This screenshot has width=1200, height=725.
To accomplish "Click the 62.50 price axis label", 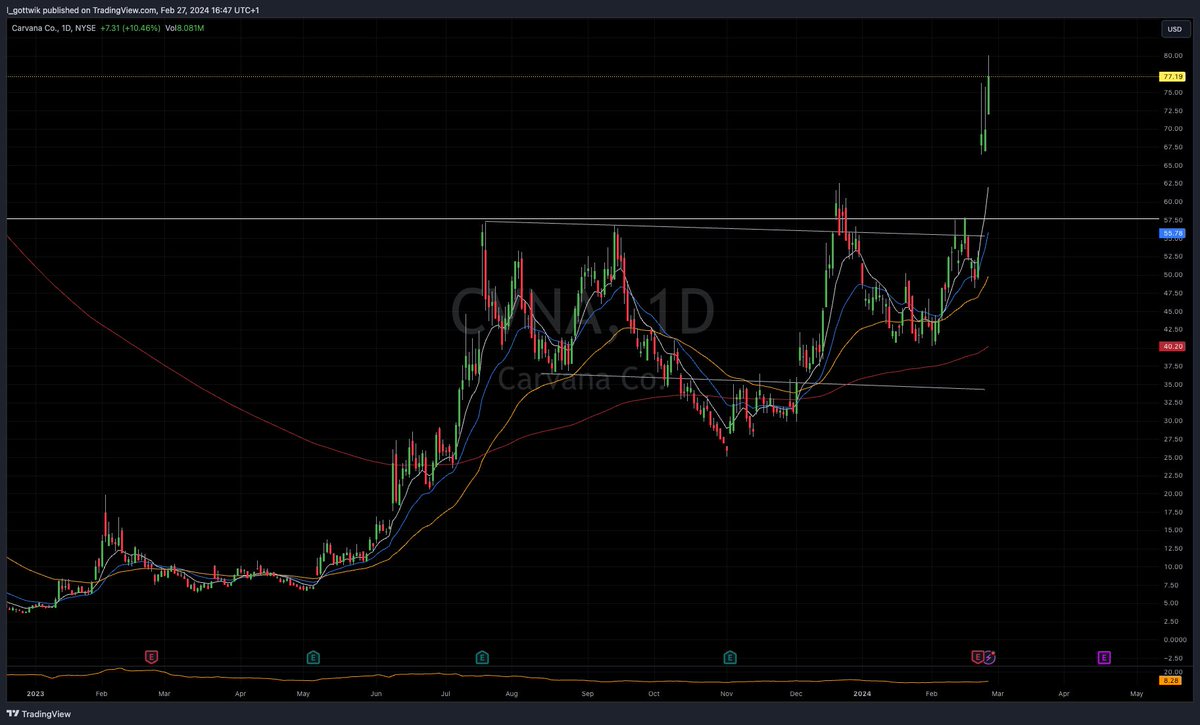I will click(x=1172, y=183).
